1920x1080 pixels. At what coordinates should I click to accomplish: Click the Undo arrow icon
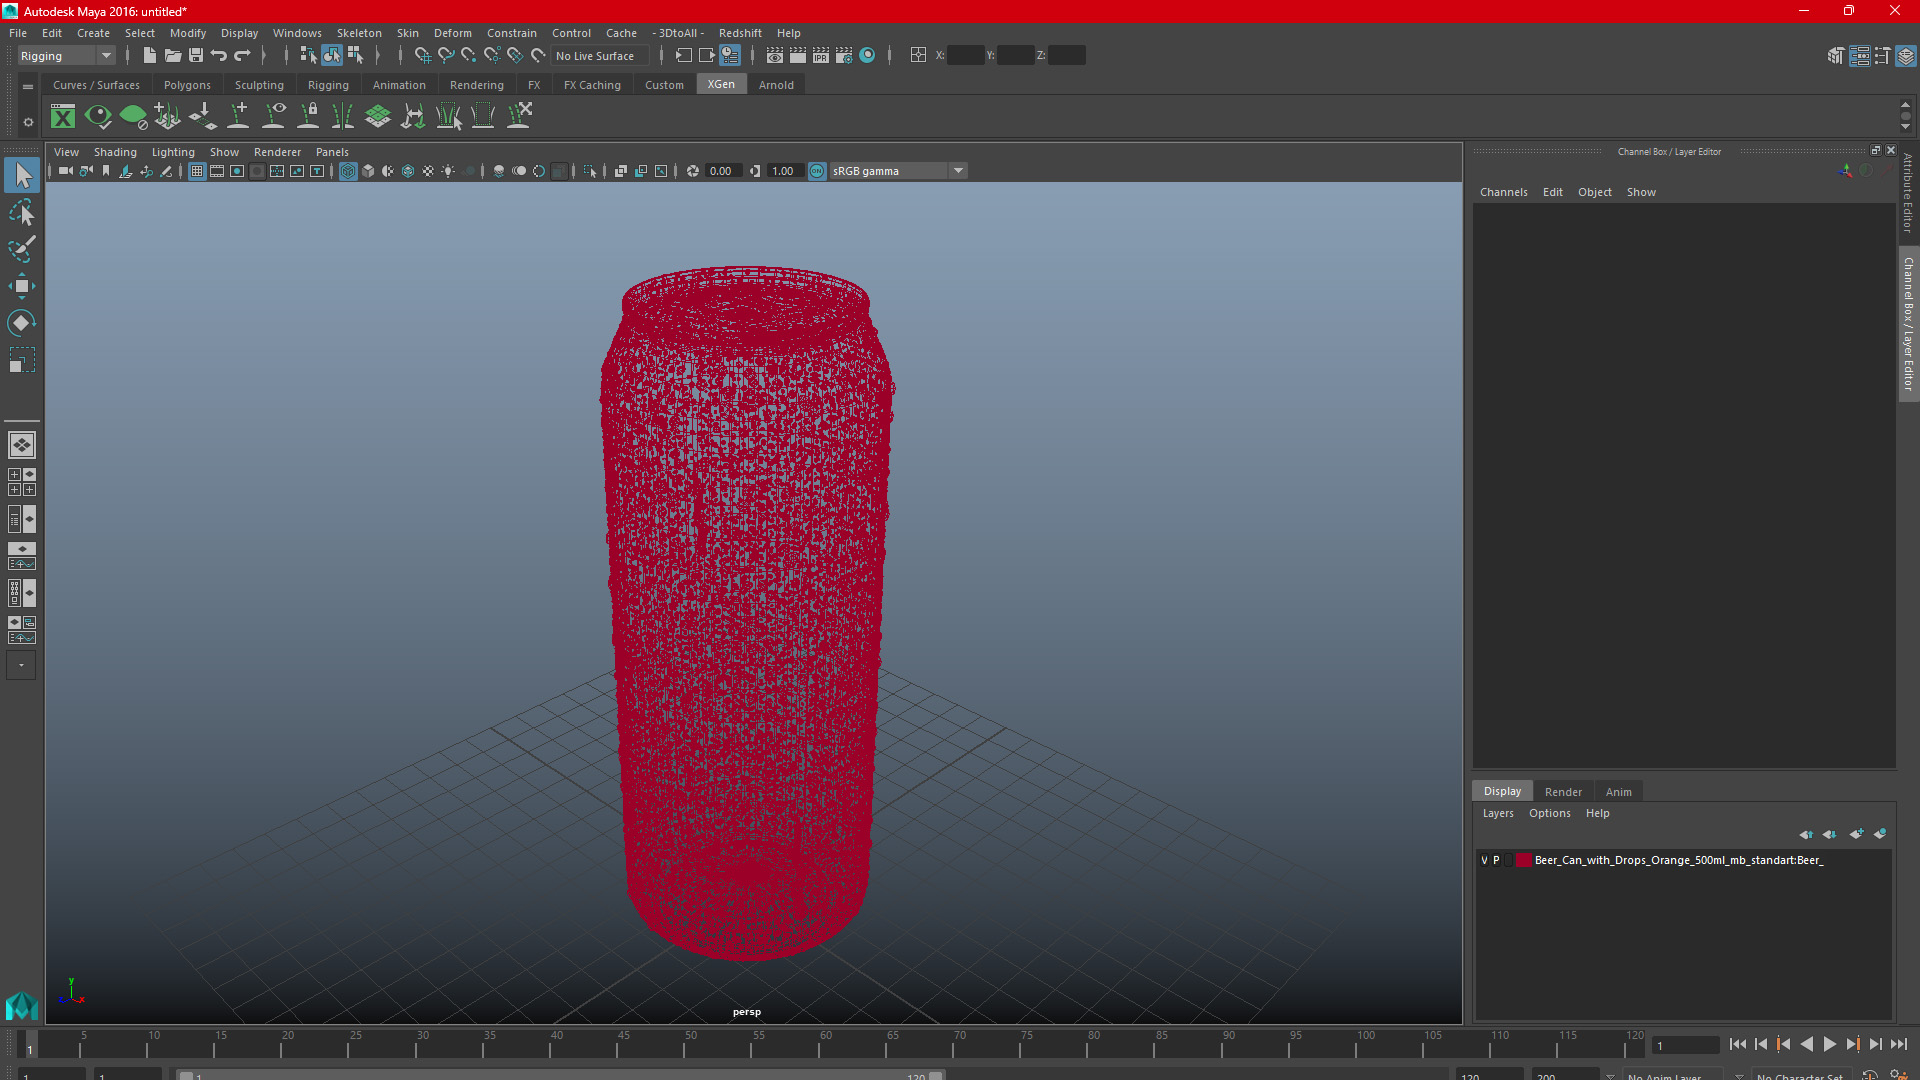click(219, 56)
